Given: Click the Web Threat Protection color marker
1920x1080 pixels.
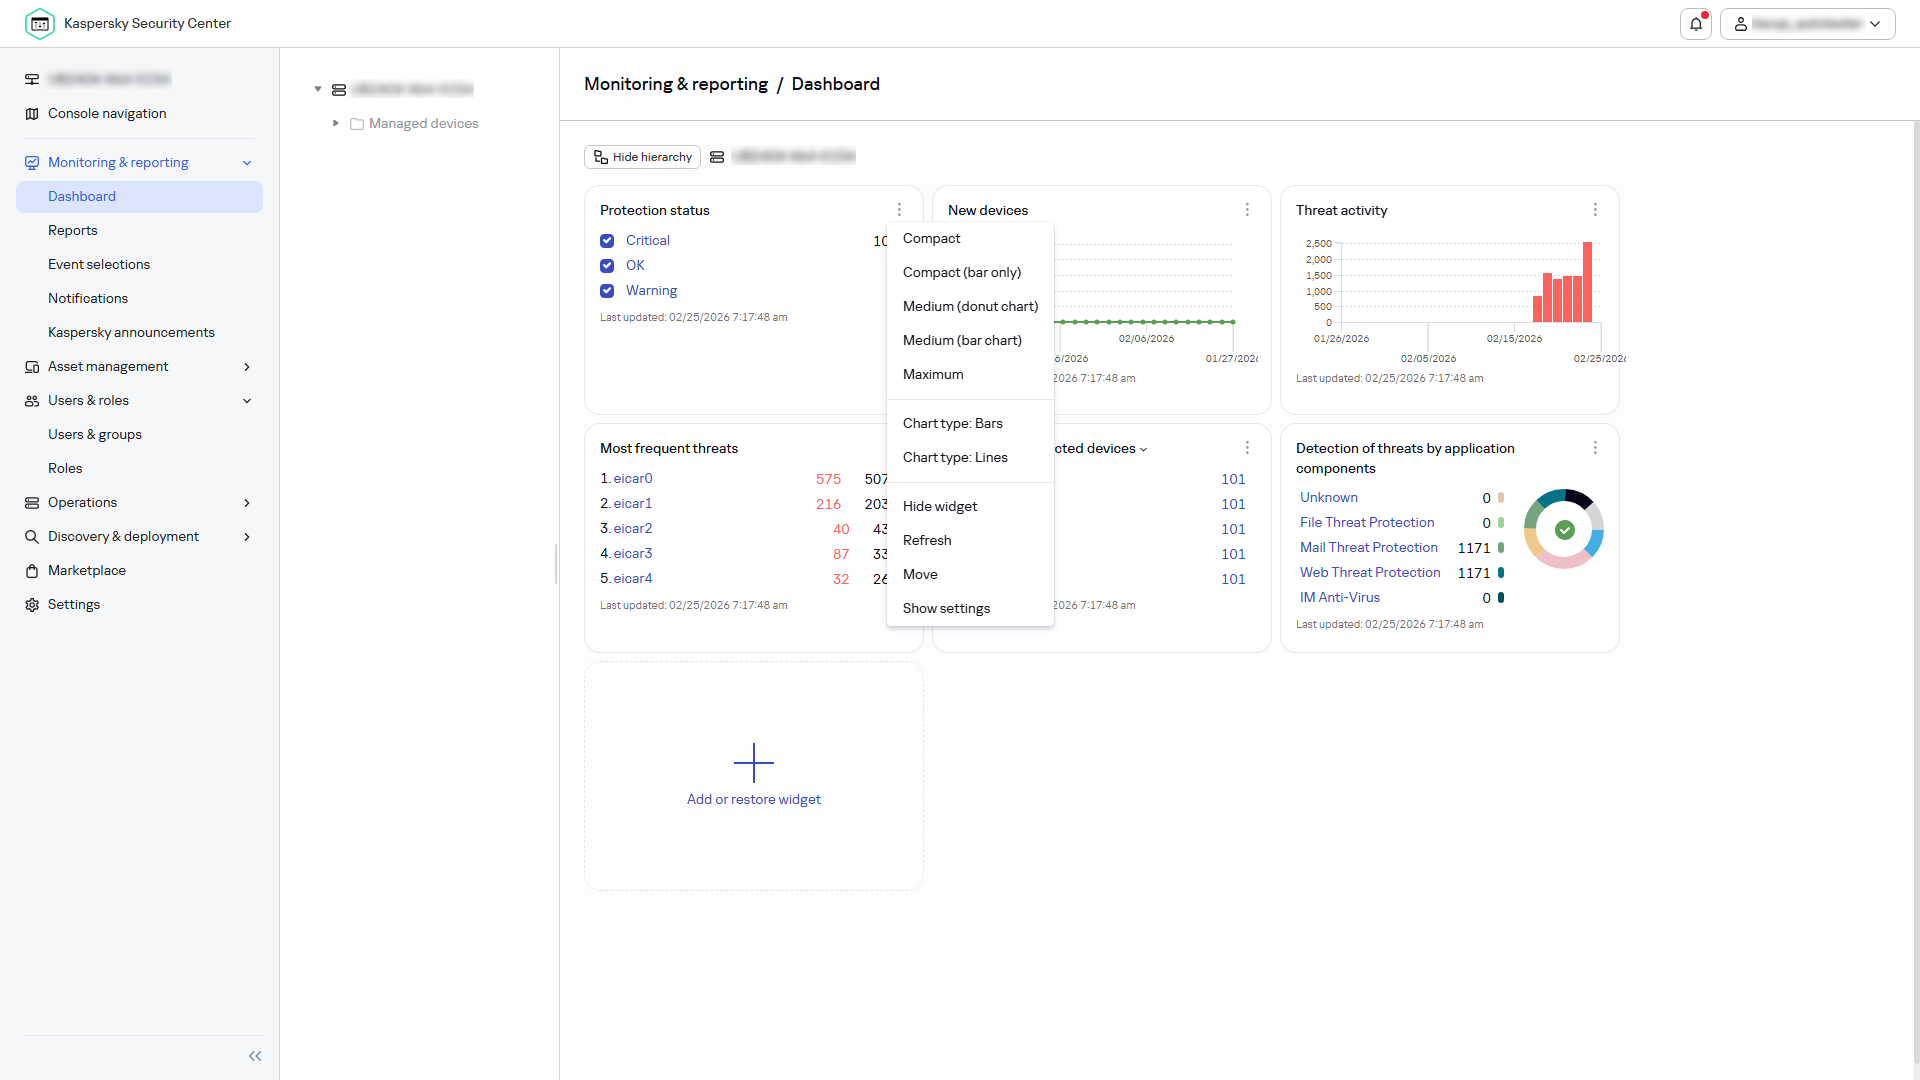Looking at the screenshot, I should pyautogui.click(x=1501, y=573).
